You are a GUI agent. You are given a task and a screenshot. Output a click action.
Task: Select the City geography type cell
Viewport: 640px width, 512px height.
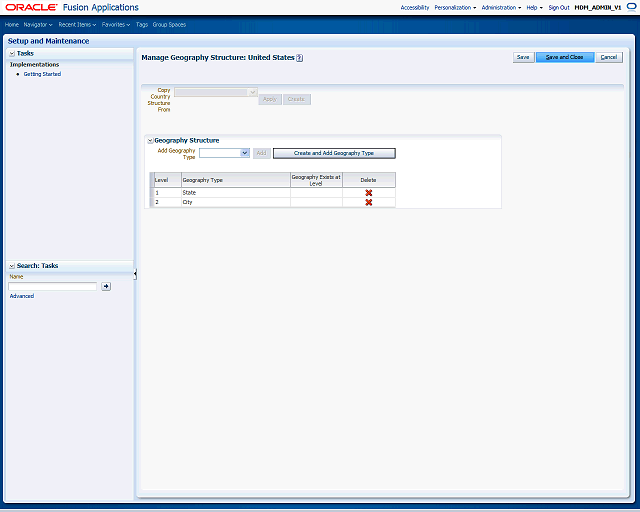click(236, 203)
